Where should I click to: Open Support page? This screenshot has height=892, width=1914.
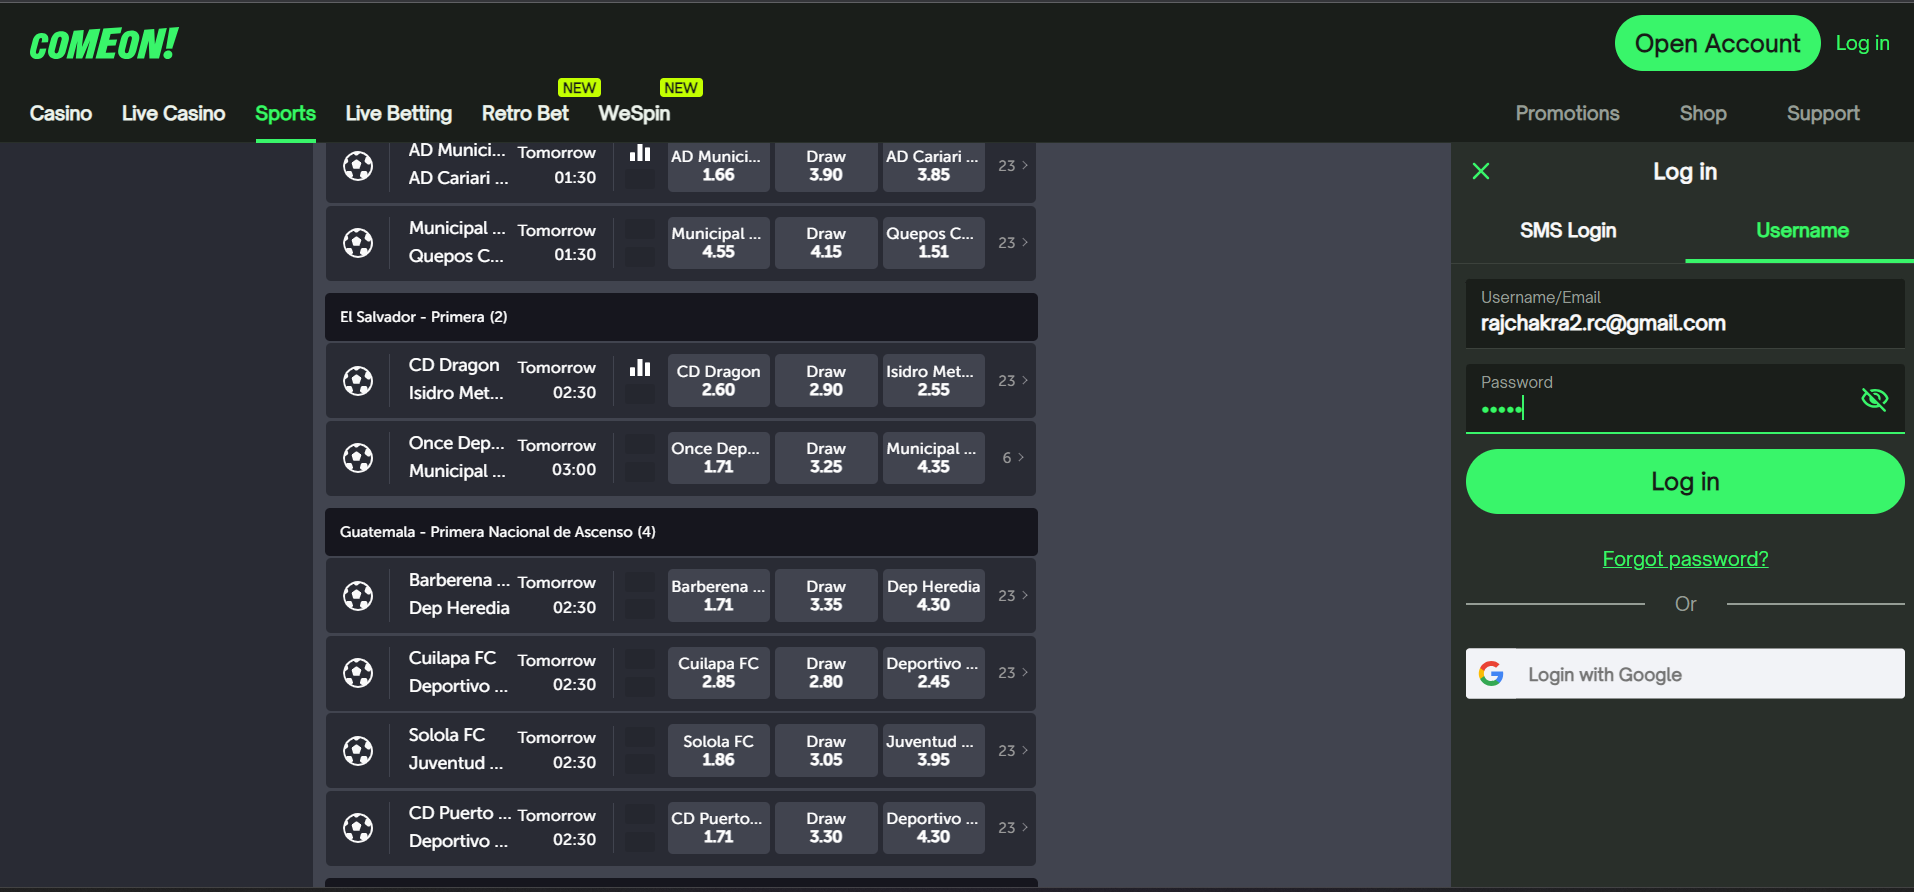pyautogui.click(x=1823, y=113)
